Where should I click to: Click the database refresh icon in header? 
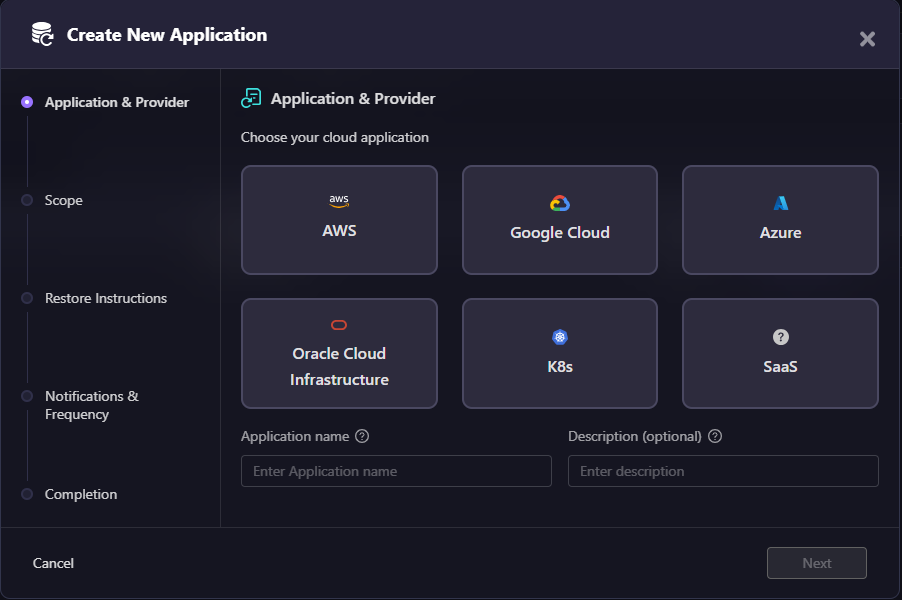[43, 34]
